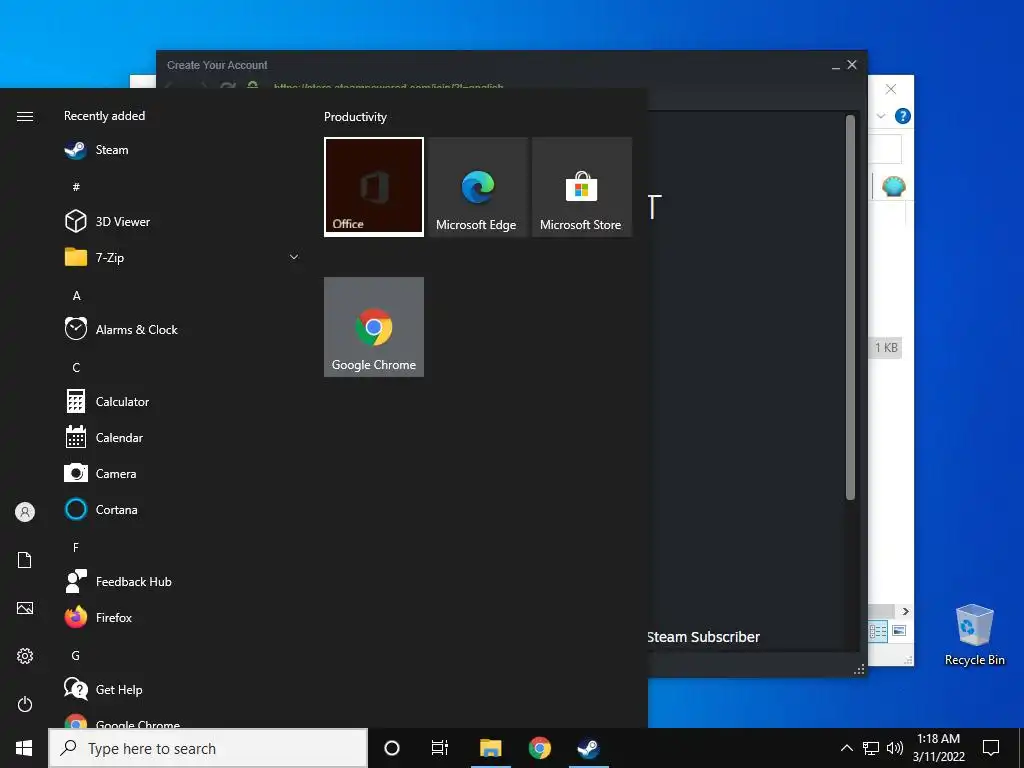Jump to letter G section header

tap(76, 656)
